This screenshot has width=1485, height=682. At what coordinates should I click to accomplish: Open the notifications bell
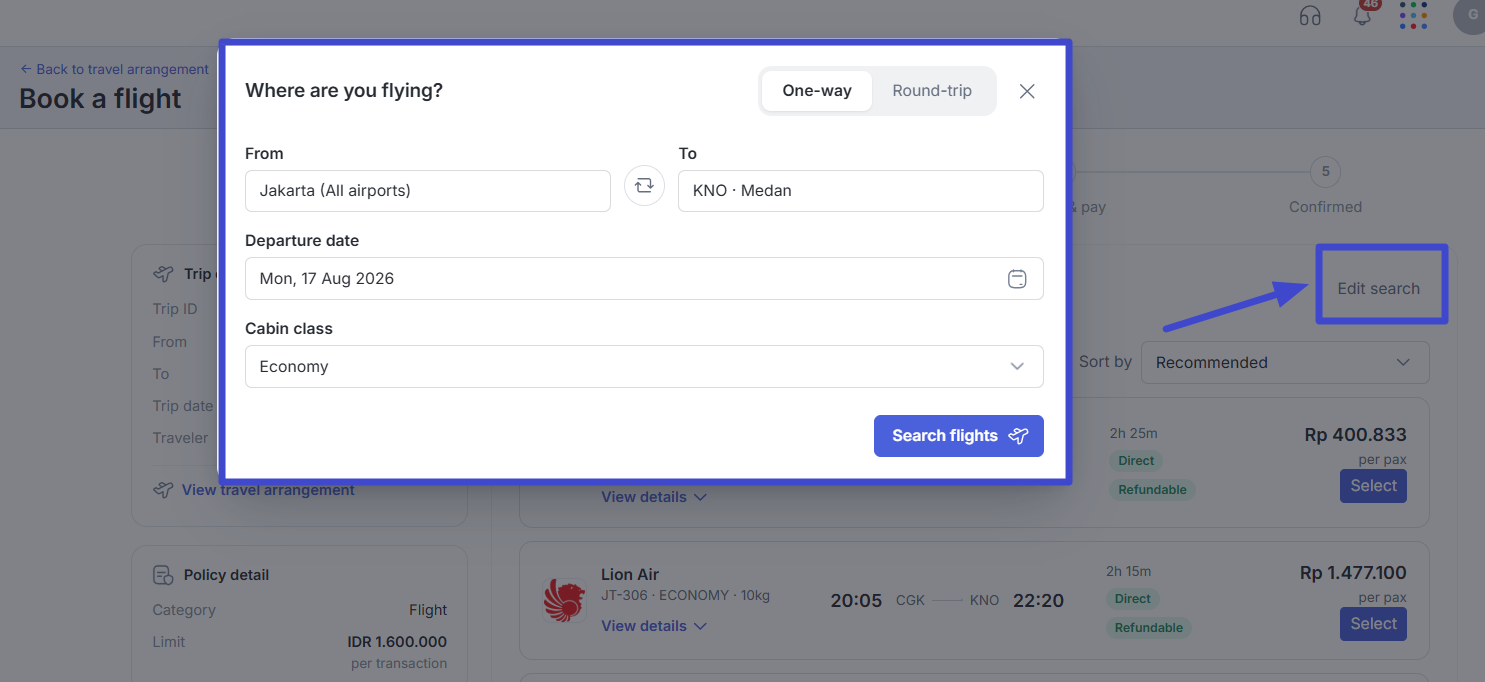click(x=1362, y=15)
